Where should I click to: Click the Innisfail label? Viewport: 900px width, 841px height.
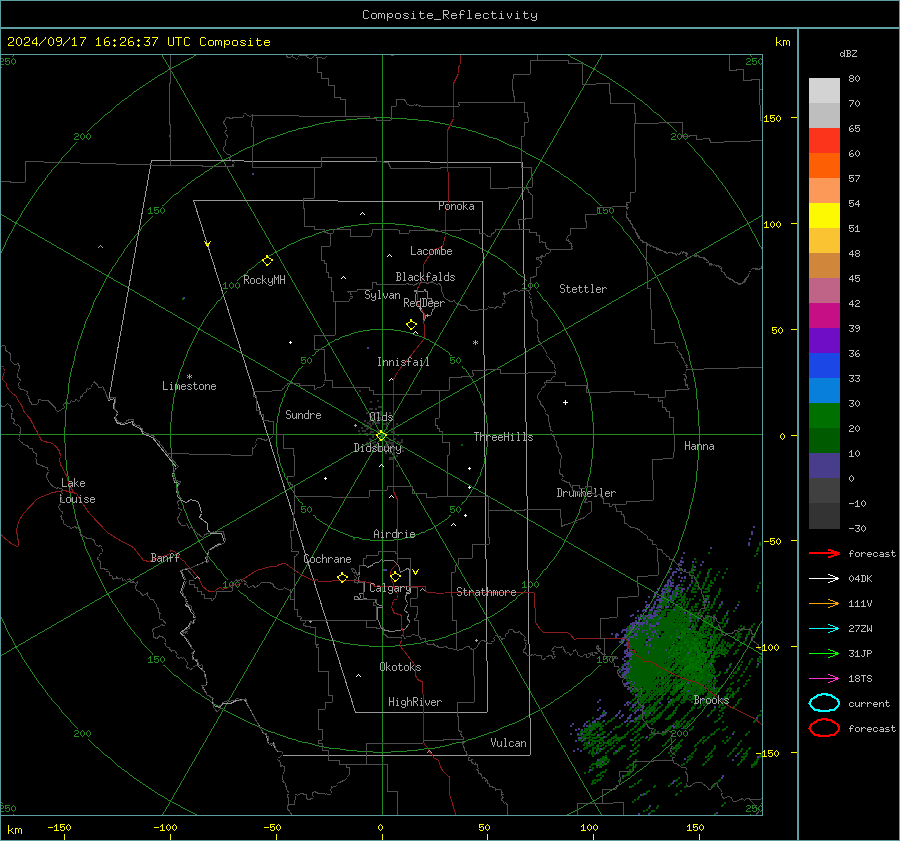pyautogui.click(x=403, y=362)
